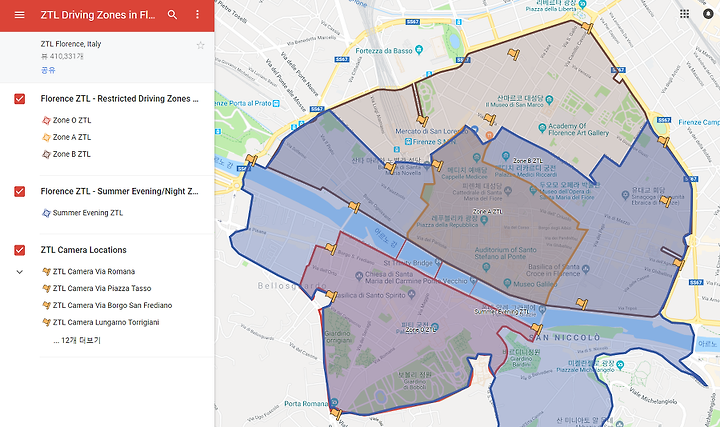Click the Google account avatar
The height and width of the screenshot is (427, 720).
[x=709, y=13]
